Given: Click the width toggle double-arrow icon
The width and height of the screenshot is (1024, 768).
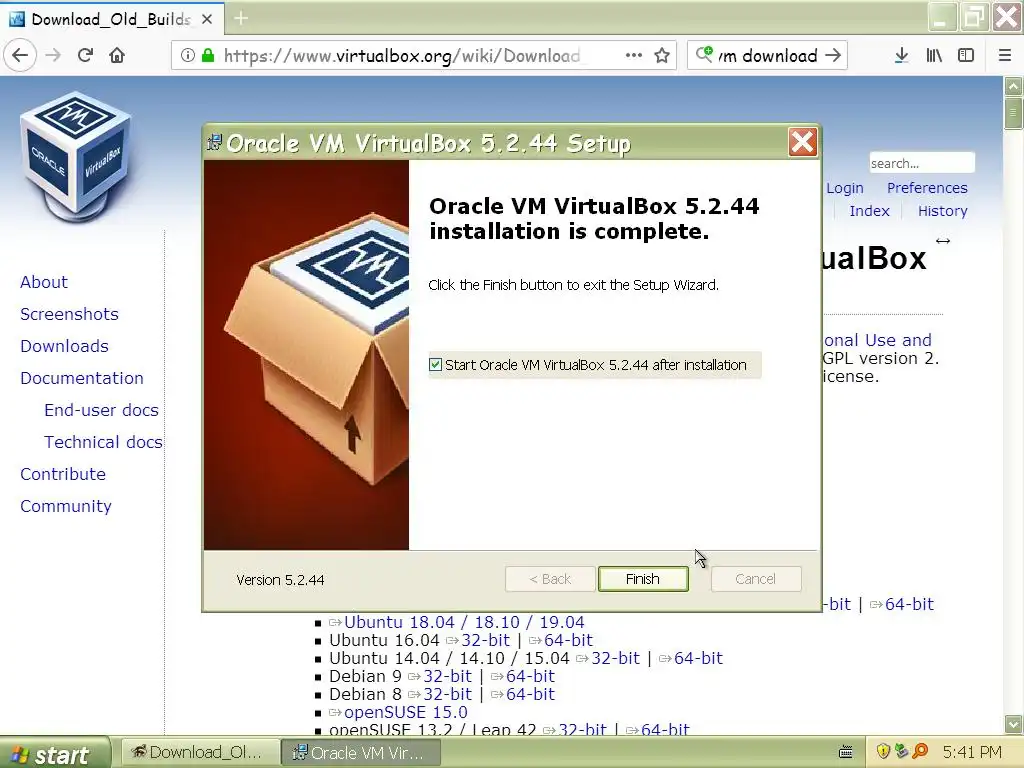Looking at the screenshot, I should (x=942, y=241).
